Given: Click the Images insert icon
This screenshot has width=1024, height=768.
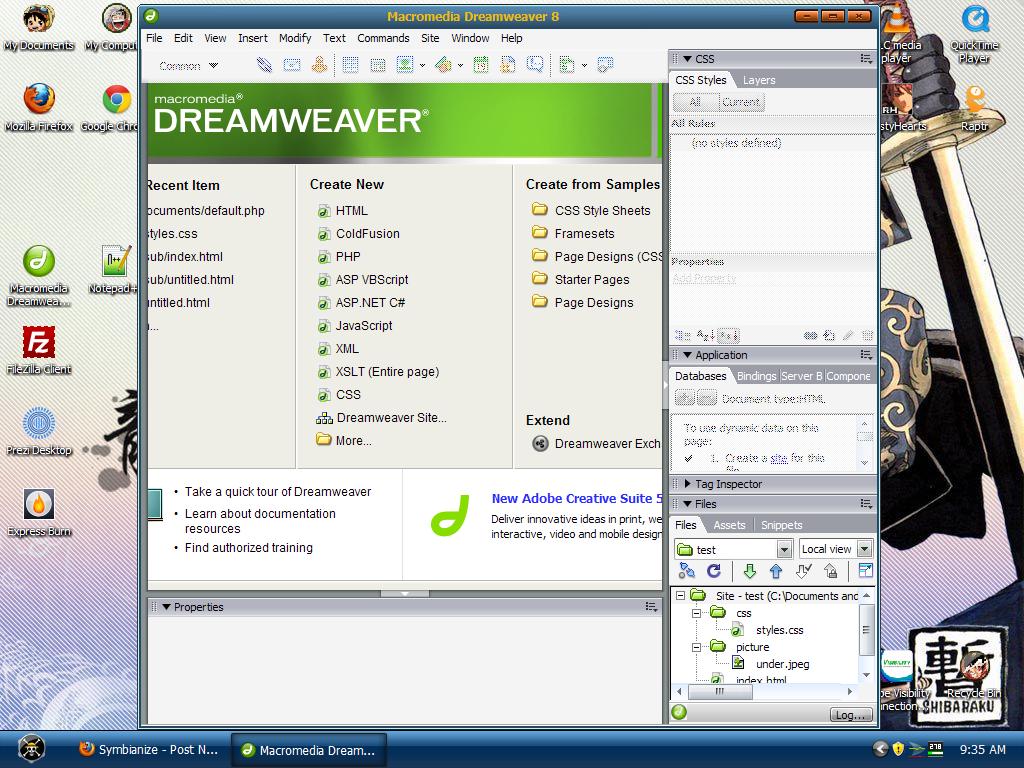Looking at the screenshot, I should coord(405,65).
